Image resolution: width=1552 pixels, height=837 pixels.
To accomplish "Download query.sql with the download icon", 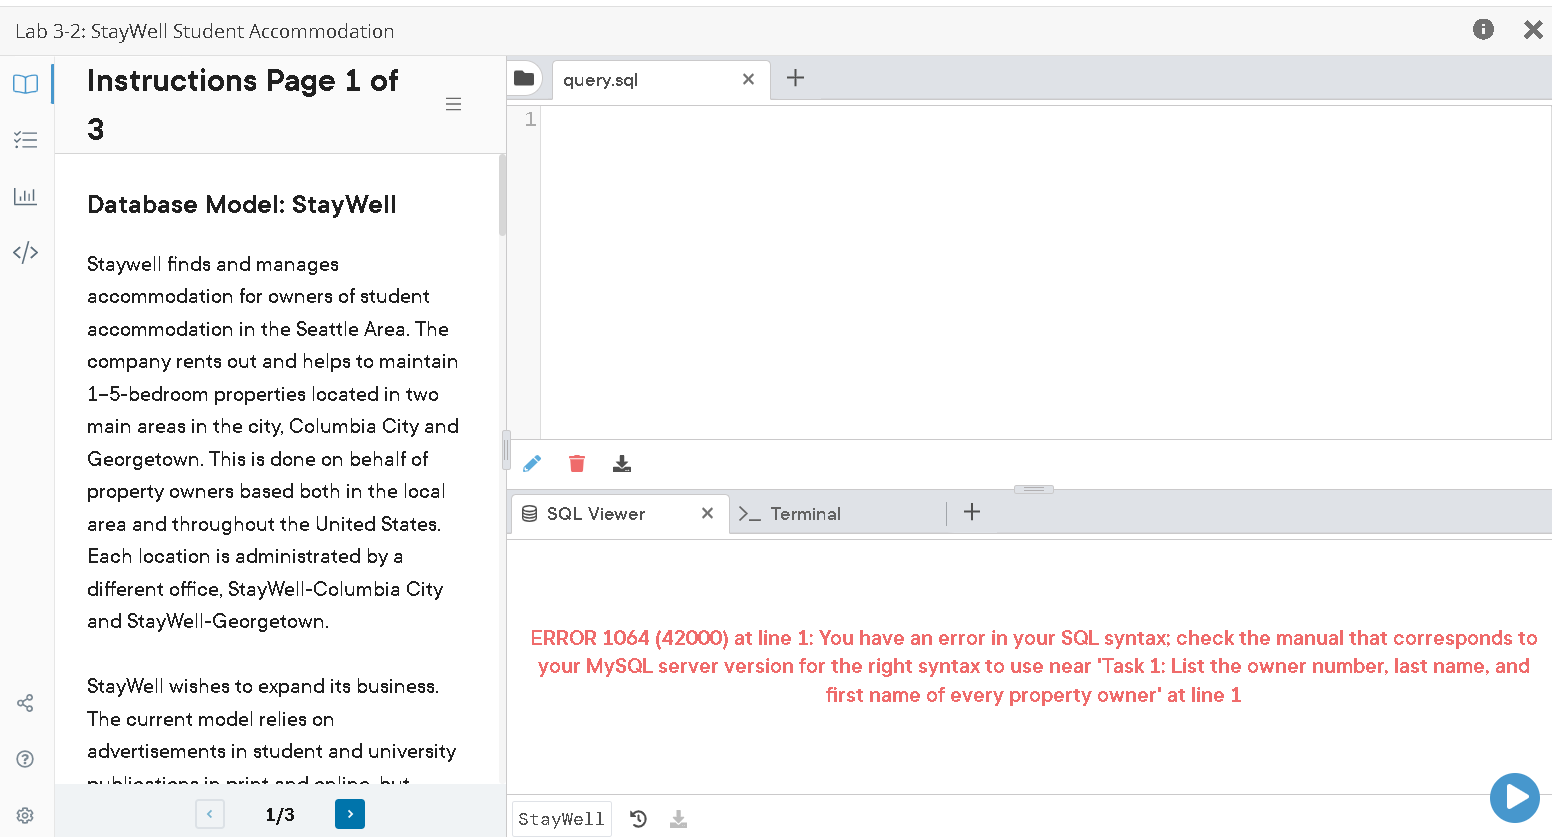I will pos(621,463).
